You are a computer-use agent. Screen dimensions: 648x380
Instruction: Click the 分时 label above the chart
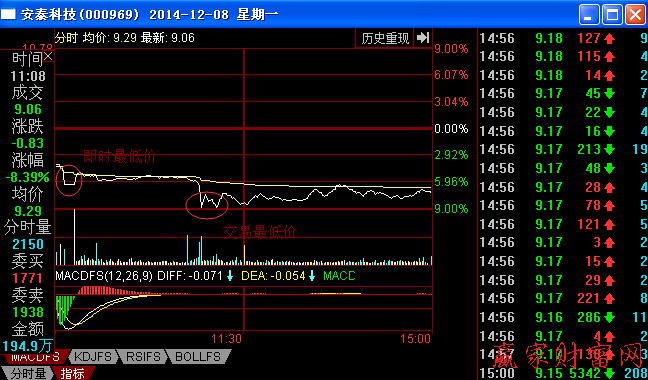pos(67,38)
